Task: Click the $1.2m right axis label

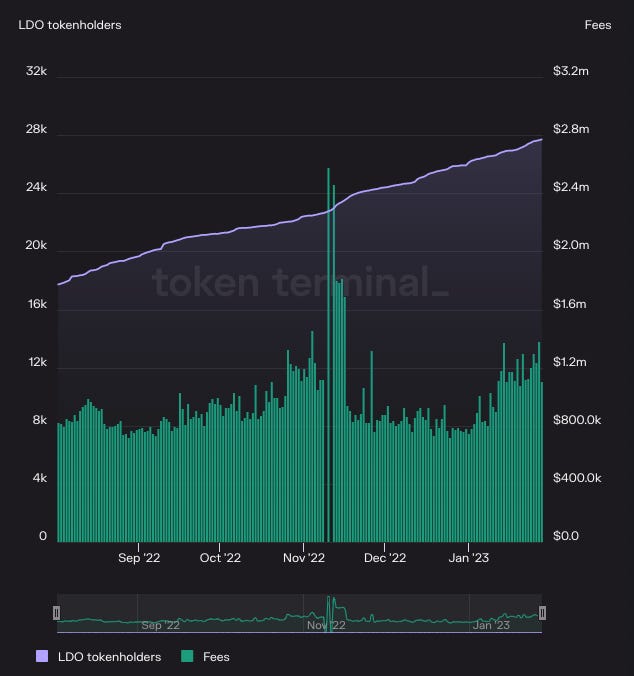Action: pos(569,362)
